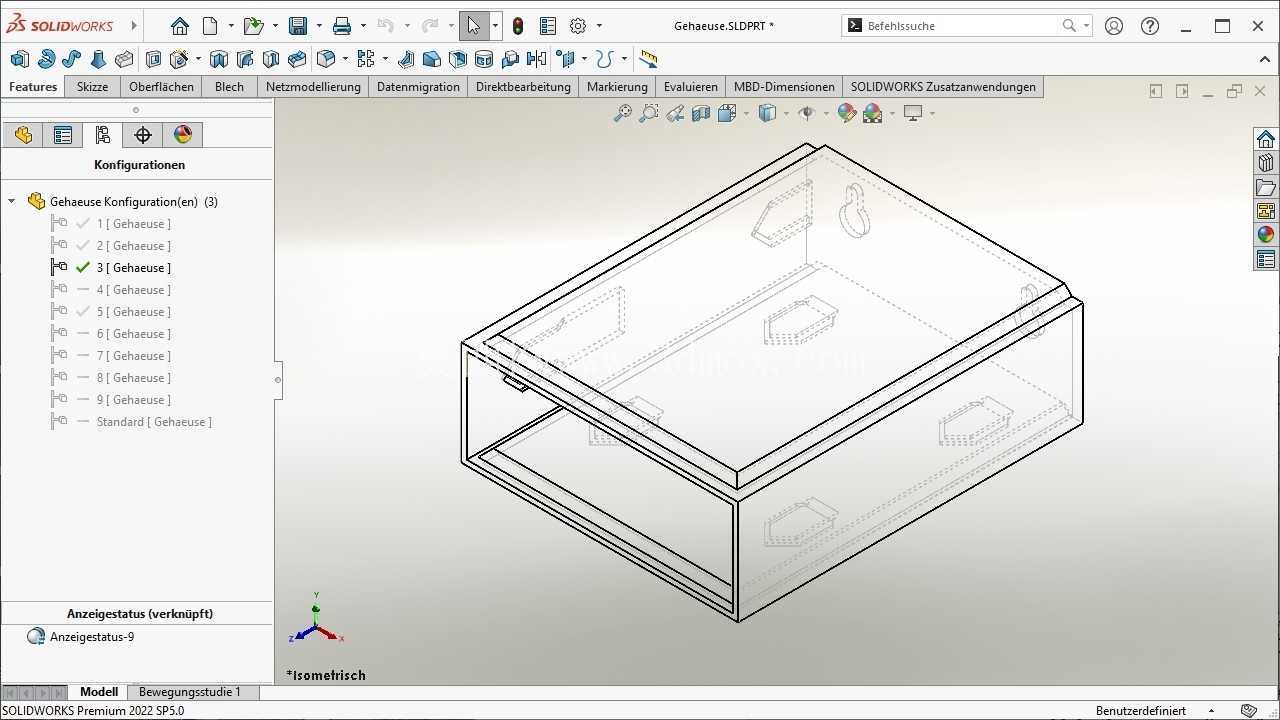Select configuration 5 [ Gehaeuse ]
1280x720 pixels.
pyautogui.click(x=134, y=312)
